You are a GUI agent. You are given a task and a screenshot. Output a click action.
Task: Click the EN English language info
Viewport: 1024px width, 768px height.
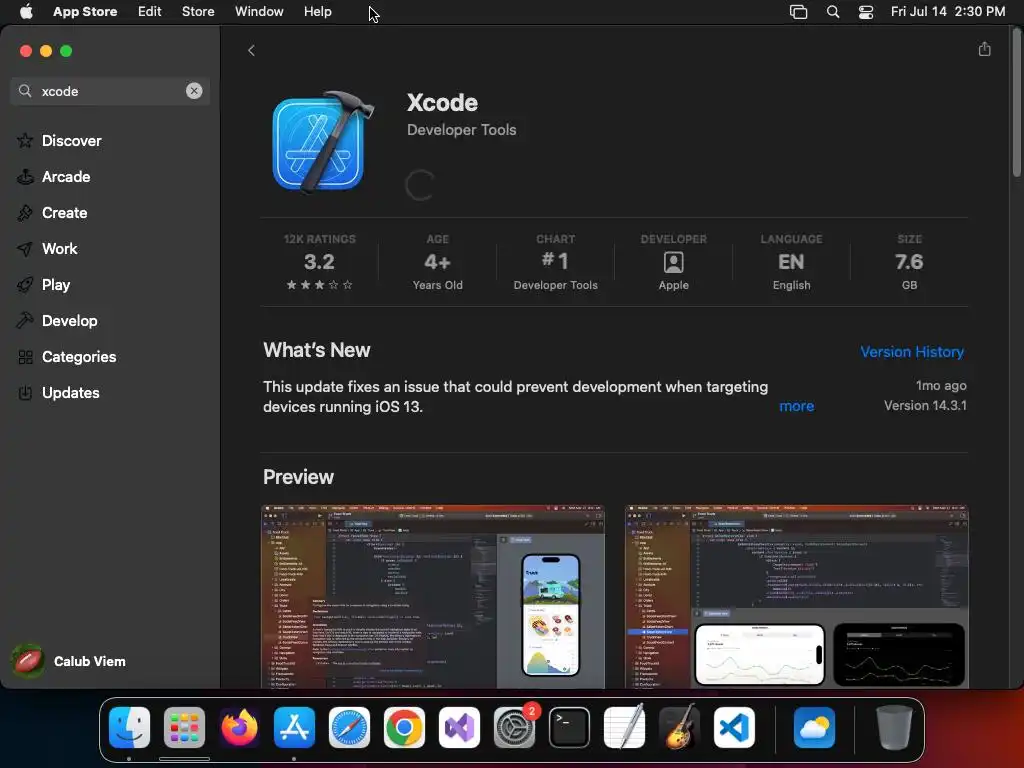click(791, 262)
